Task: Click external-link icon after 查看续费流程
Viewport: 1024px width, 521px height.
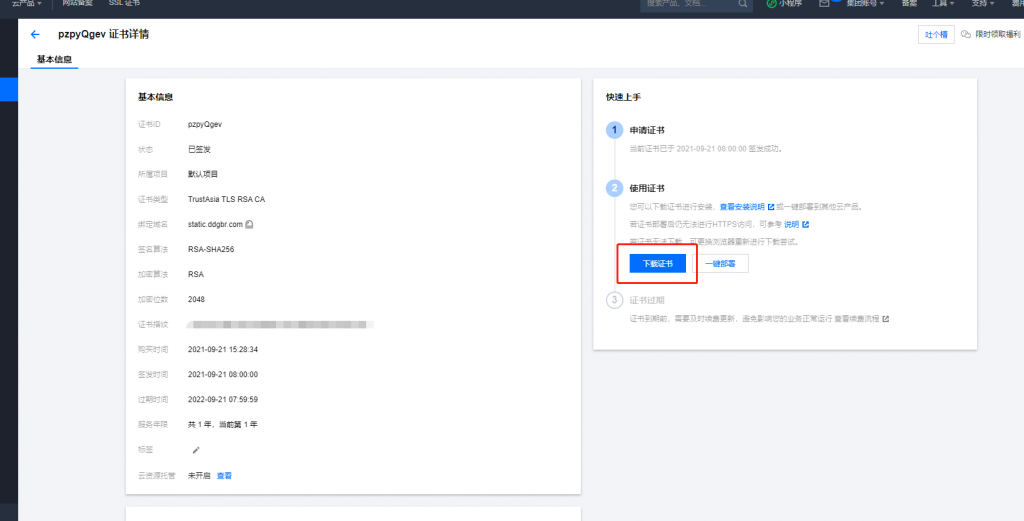Action: (x=886, y=319)
